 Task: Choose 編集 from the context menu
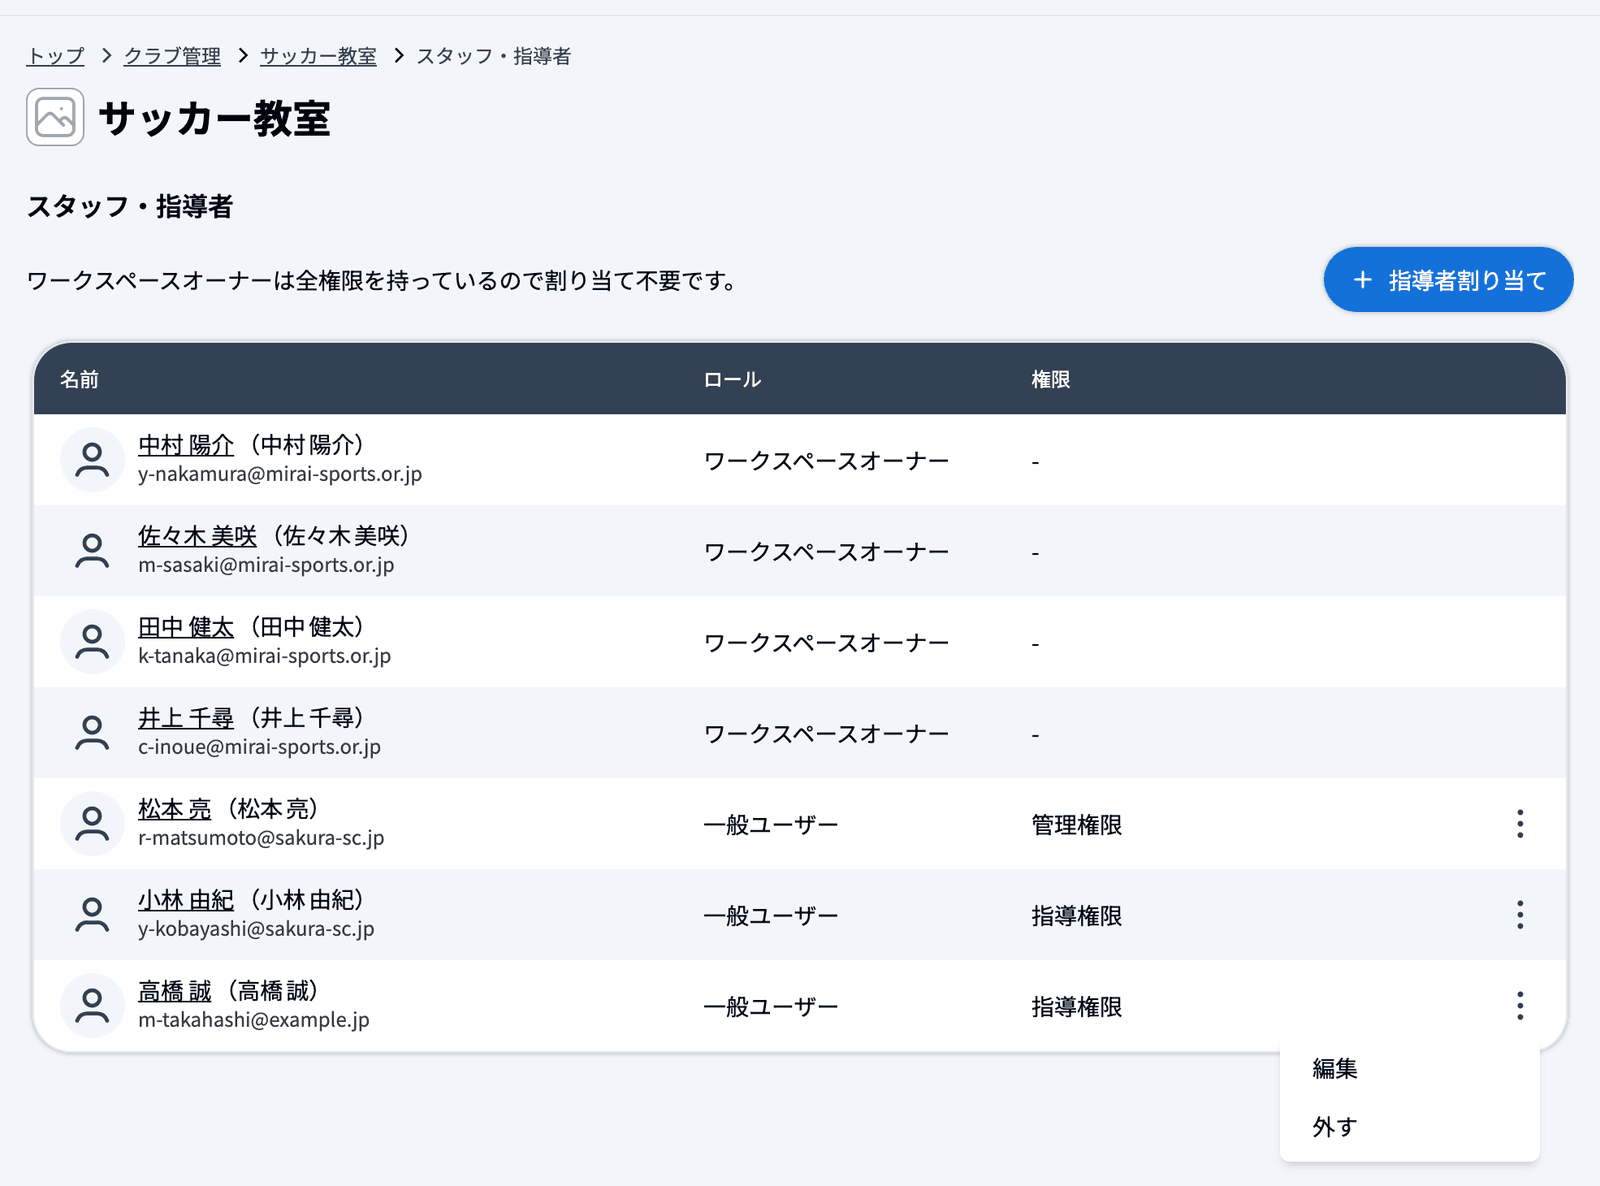1409,1069
